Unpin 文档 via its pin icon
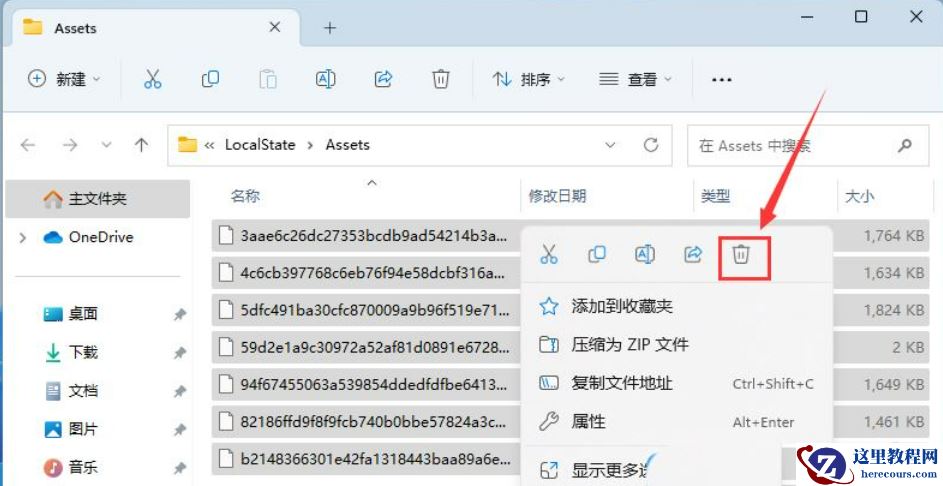This screenshot has width=943, height=486. tap(179, 391)
